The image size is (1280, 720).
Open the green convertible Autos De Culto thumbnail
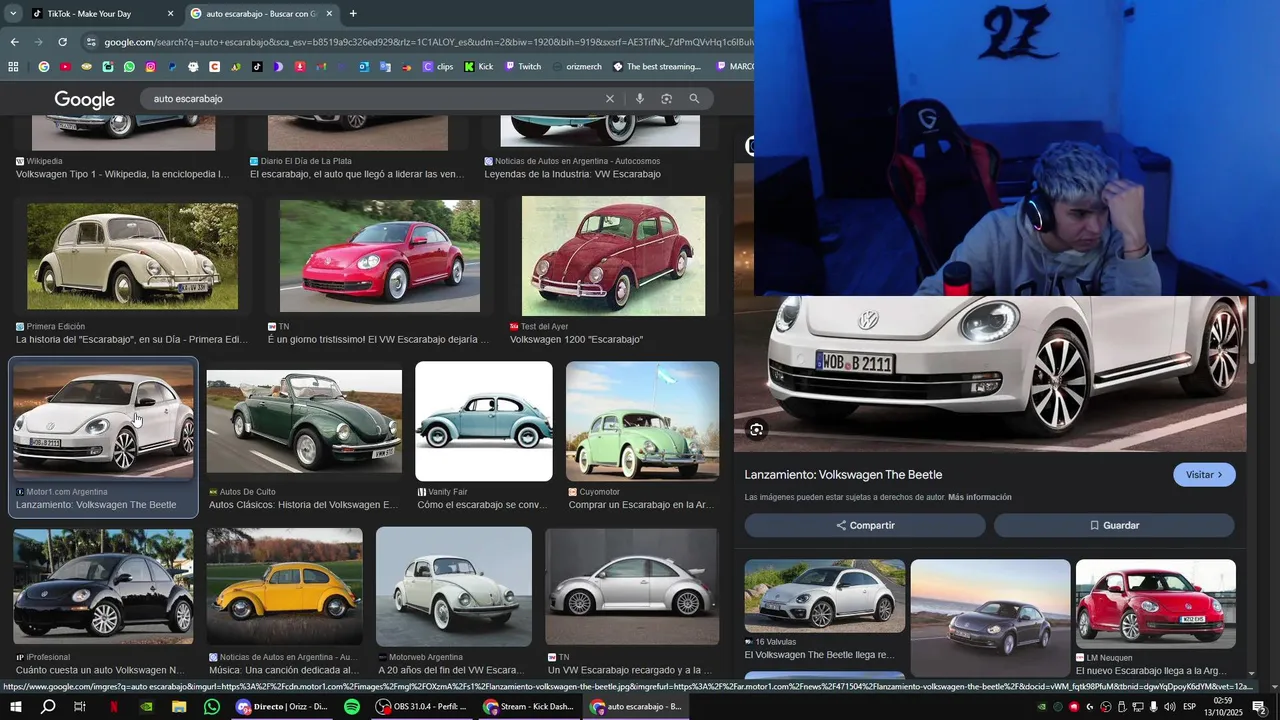(304, 421)
